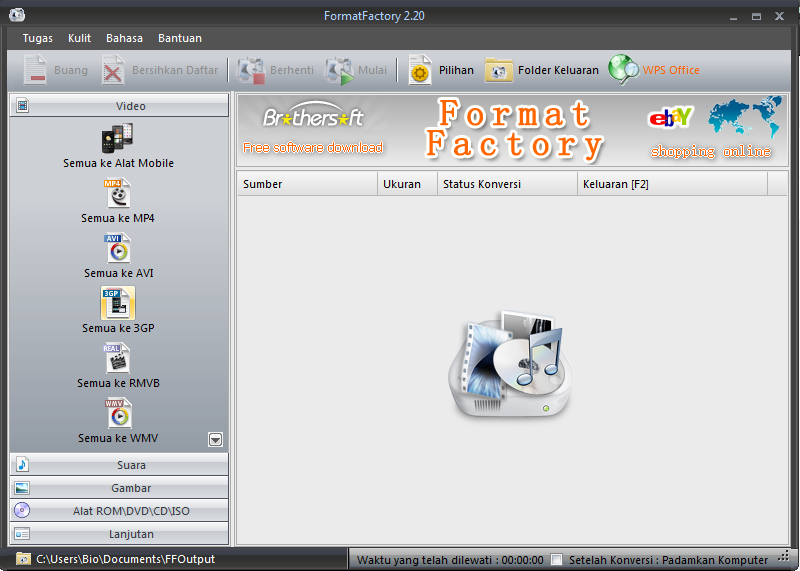Click the card icon beside Lanjutan
The width and height of the screenshot is (800, 571).
point(22,534)
